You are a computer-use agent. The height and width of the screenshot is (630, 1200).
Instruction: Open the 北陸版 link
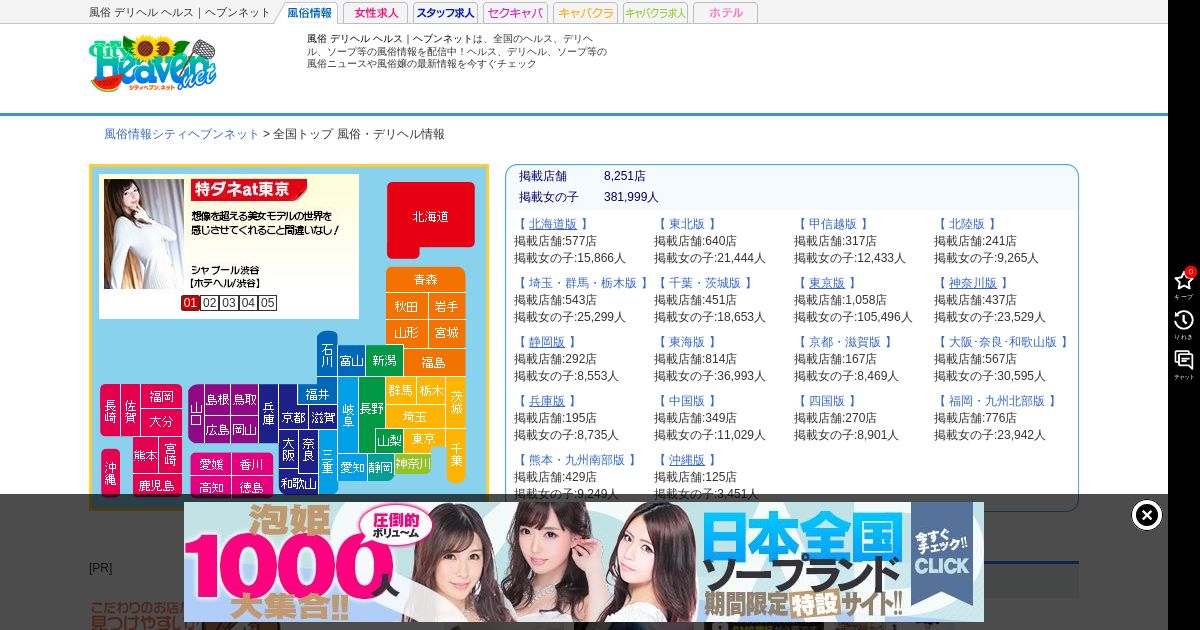967,224
